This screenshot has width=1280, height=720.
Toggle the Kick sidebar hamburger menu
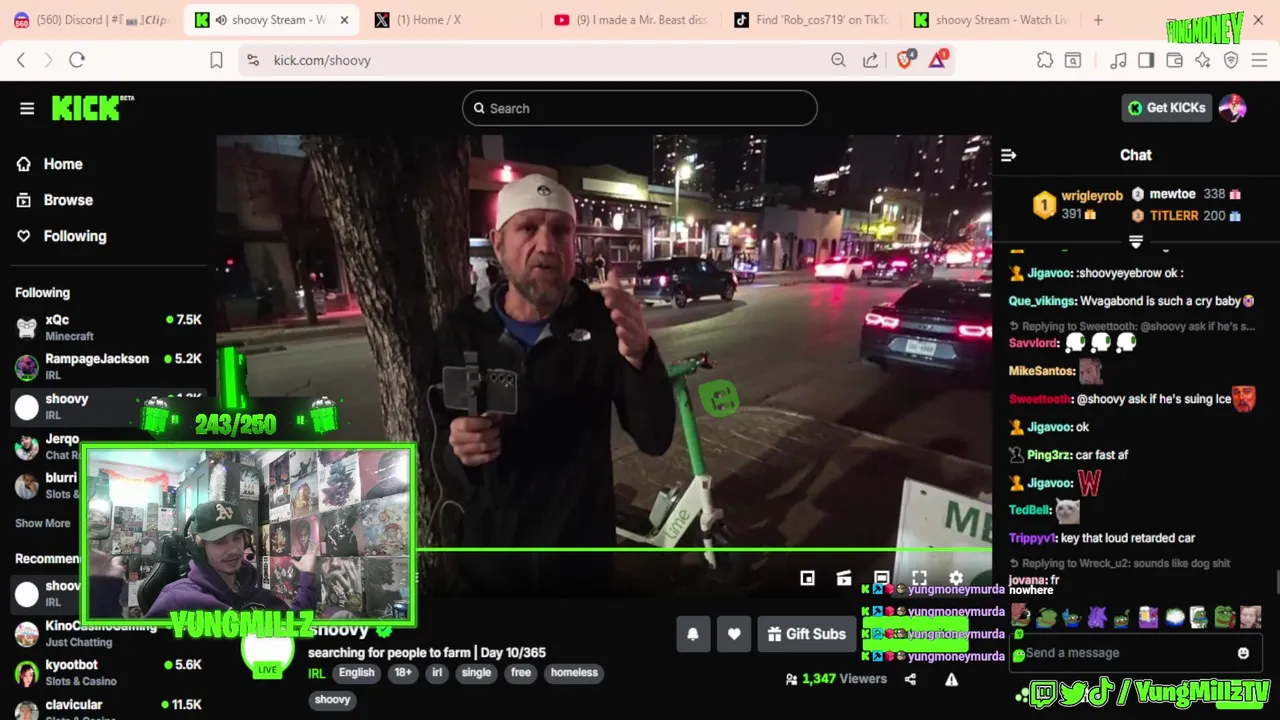coord(27,108)
